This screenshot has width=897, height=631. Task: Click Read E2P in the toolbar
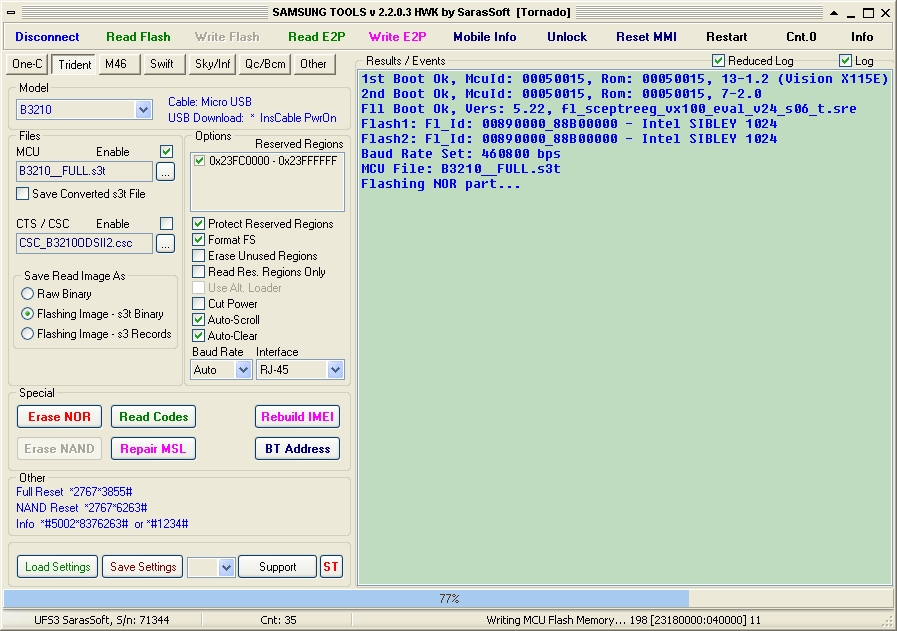coord(316,37)
